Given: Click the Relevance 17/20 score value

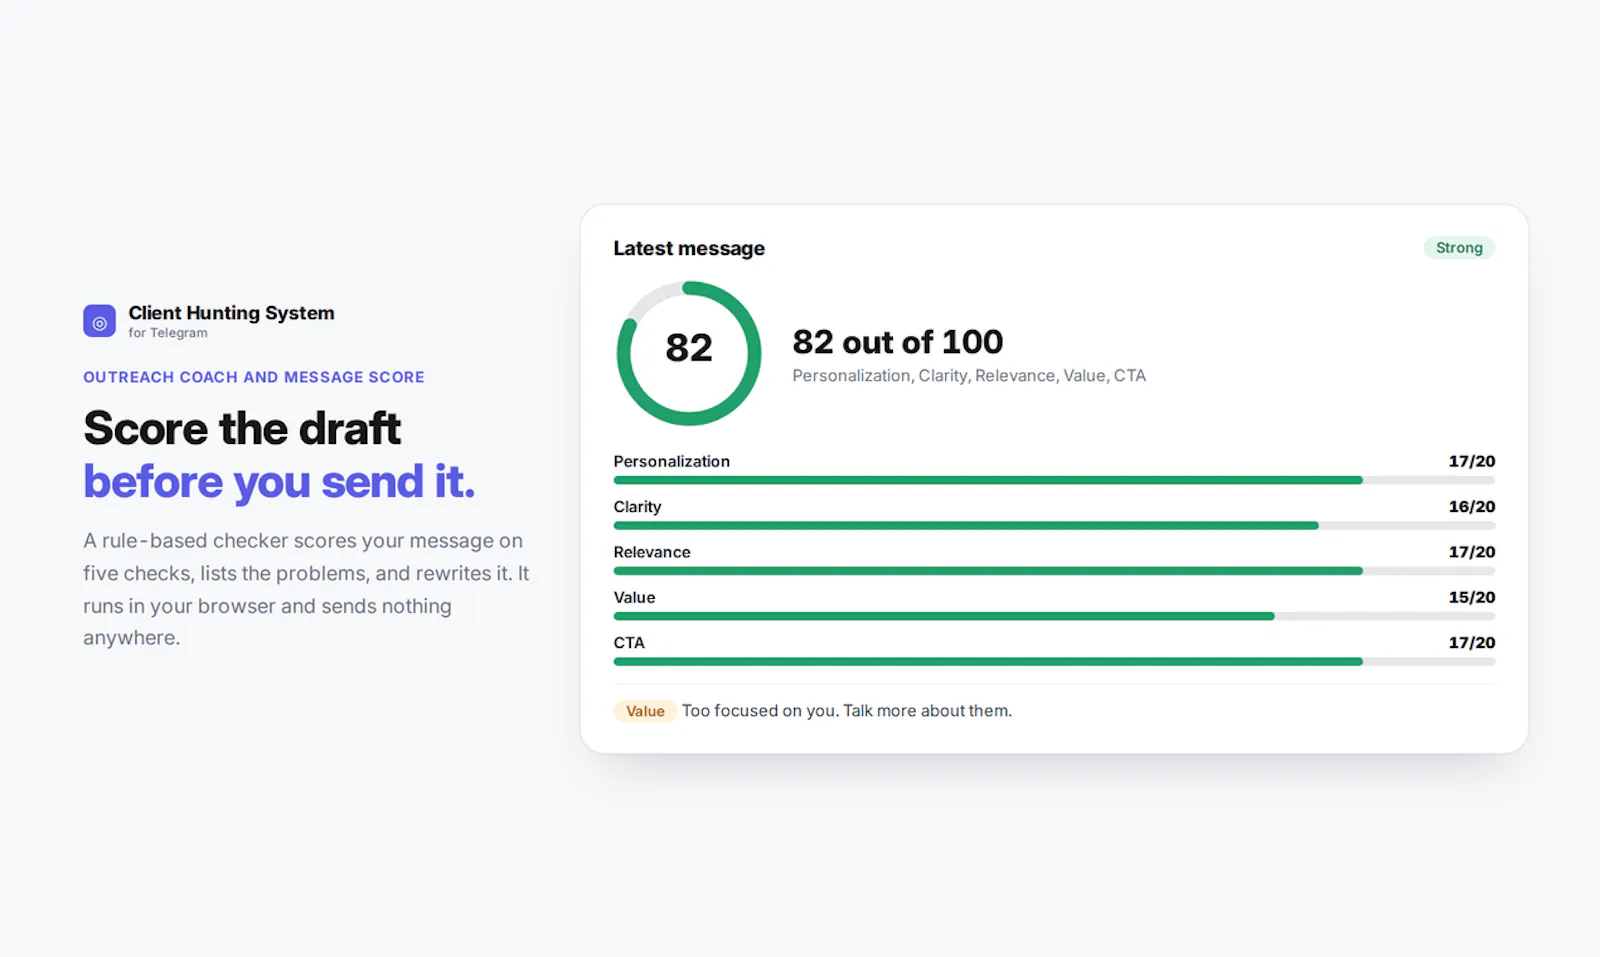Looking at the screenshot, I should pyautogui.click(x=1472, y=552).
